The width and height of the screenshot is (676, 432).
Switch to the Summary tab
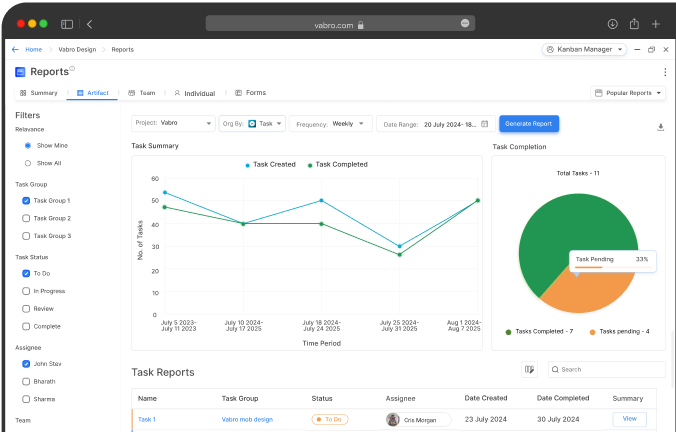pos(38,93)
